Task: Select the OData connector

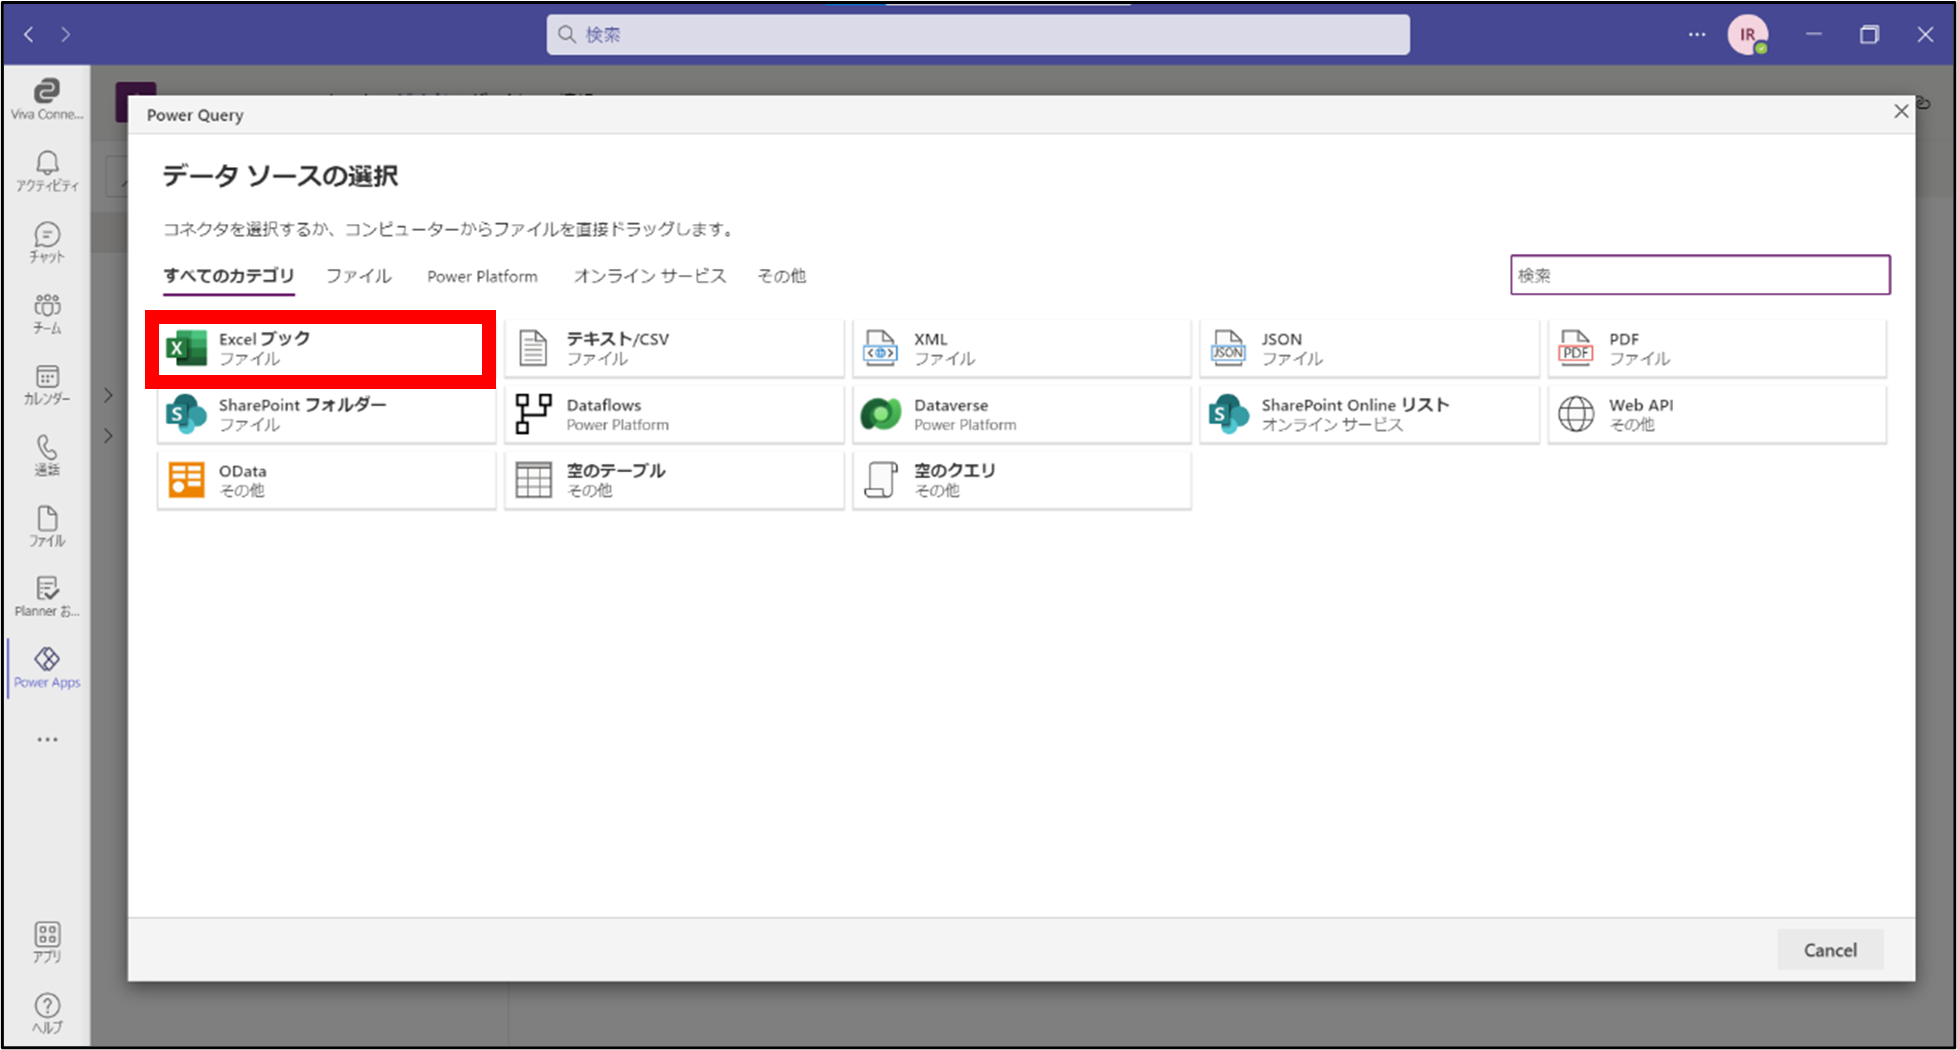Action: (325, 479)
